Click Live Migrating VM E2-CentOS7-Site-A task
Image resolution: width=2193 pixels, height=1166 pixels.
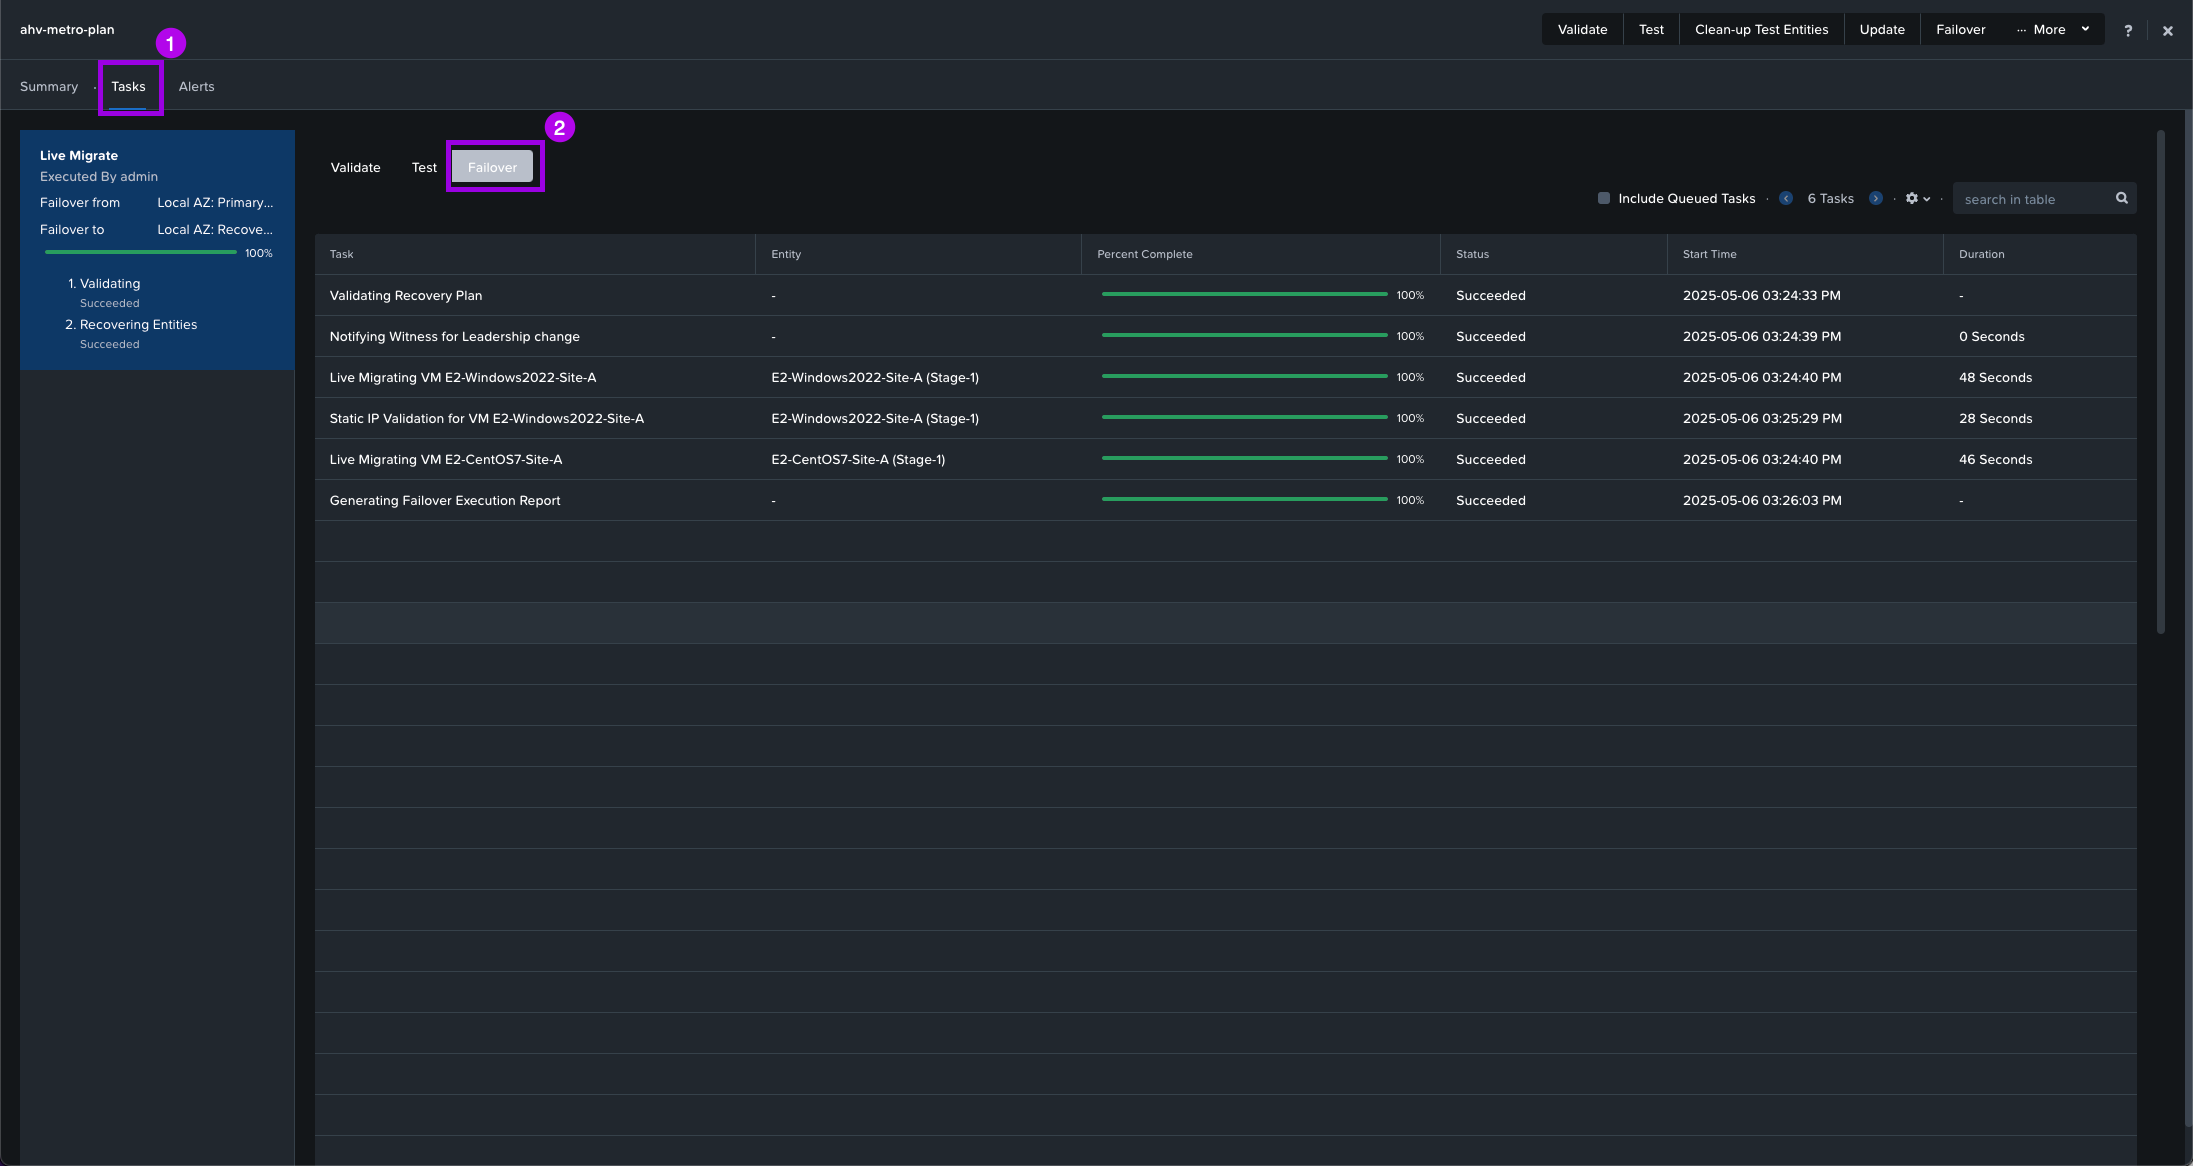coord(446,459)
